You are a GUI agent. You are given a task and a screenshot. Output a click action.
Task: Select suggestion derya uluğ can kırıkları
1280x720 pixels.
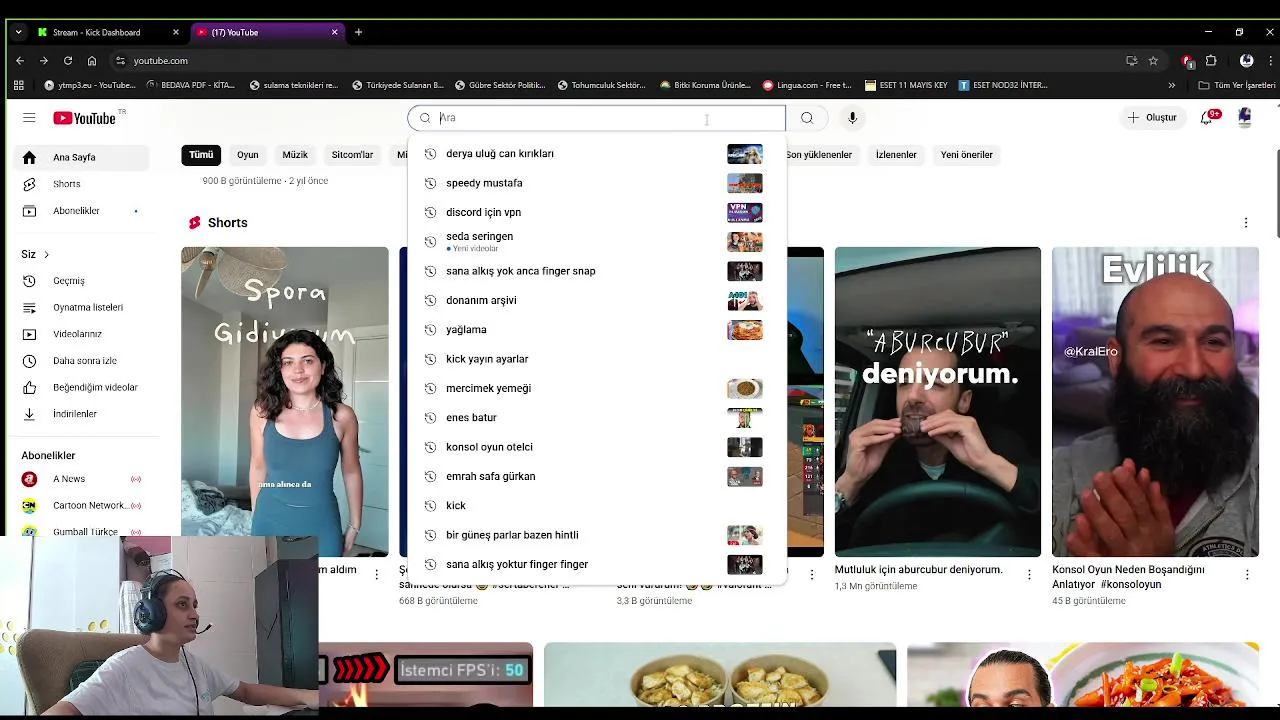pos(597,154)
